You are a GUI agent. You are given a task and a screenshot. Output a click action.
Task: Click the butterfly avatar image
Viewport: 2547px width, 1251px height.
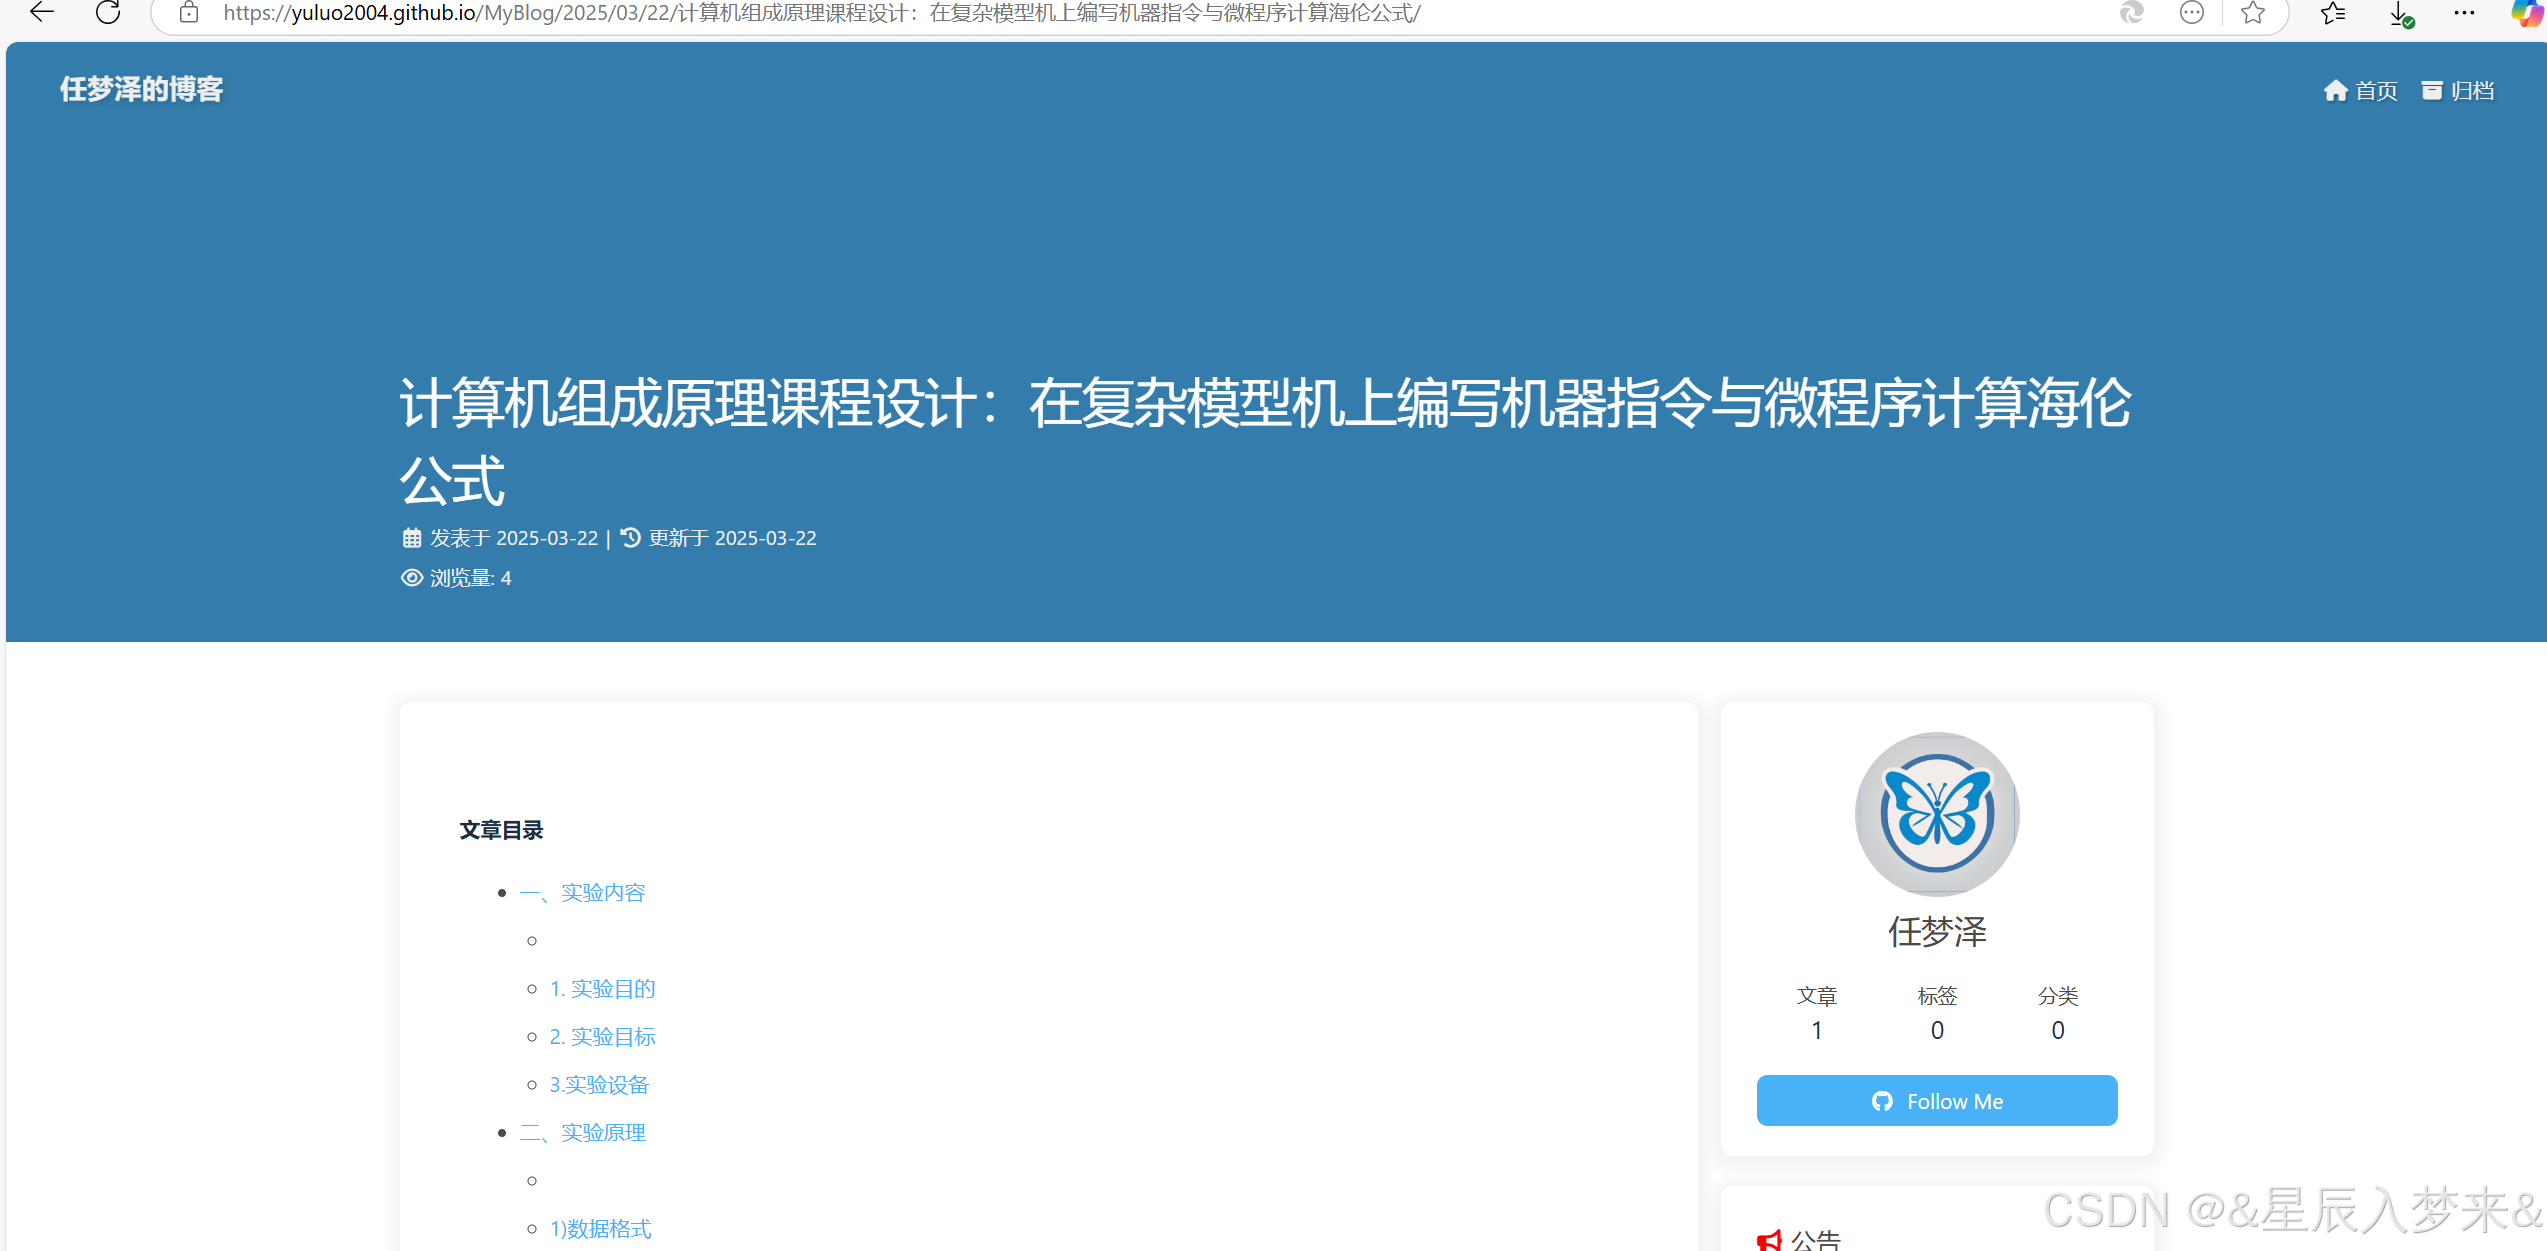1936,814
